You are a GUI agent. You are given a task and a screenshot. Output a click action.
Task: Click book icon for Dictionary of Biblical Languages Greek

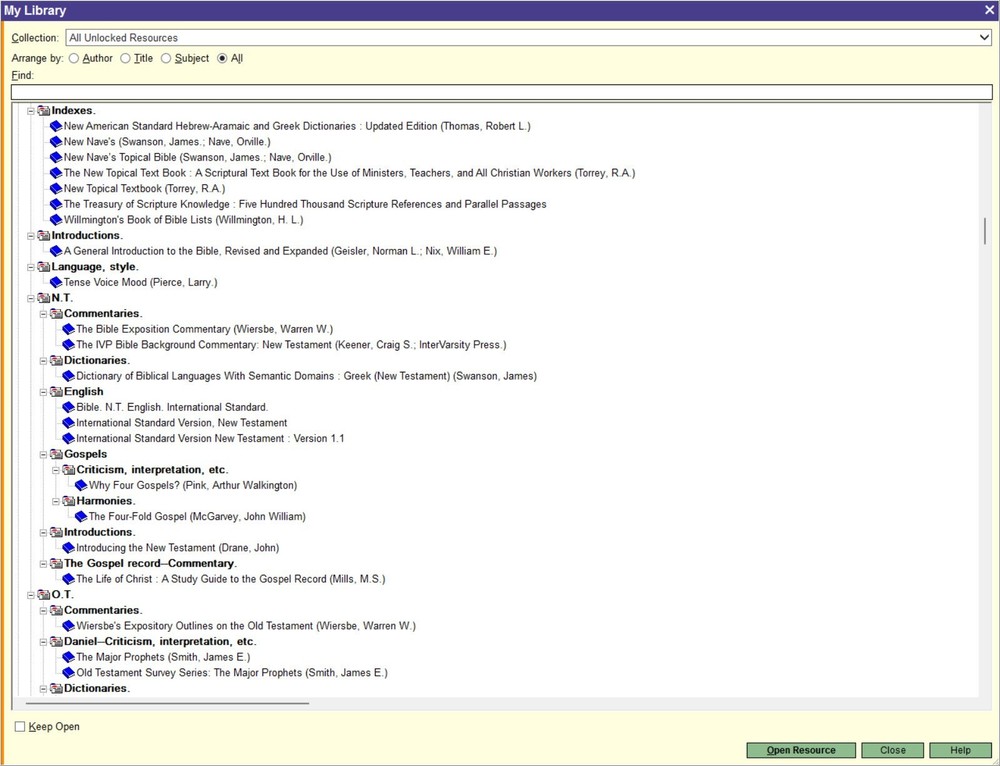[68, 376]
